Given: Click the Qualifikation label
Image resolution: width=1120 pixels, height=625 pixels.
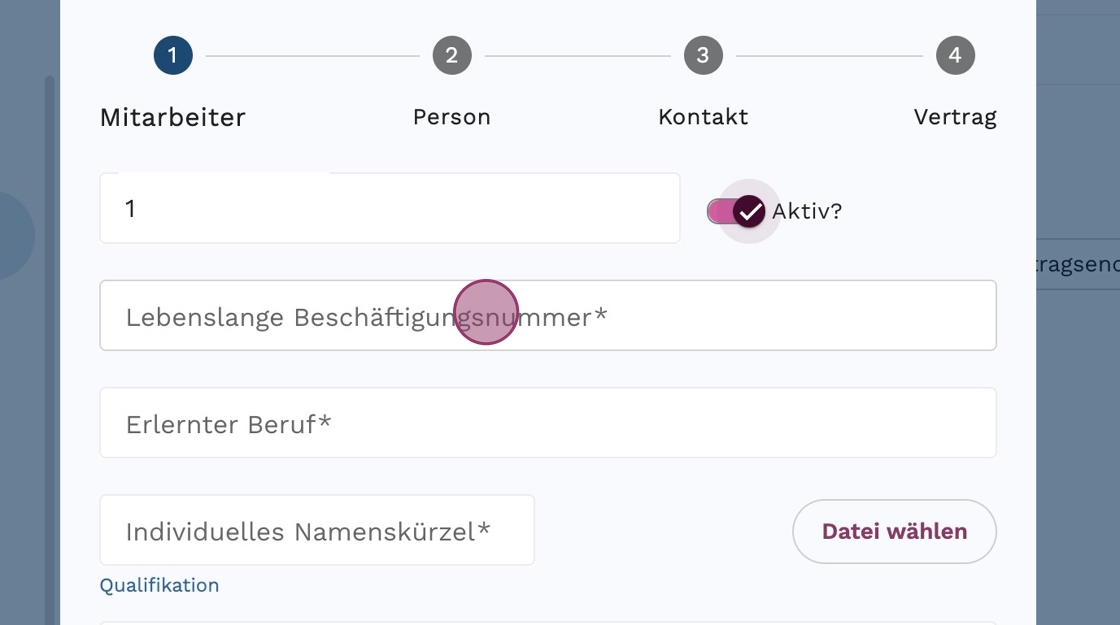Looking at the screenshot, I should click(159, 585).
